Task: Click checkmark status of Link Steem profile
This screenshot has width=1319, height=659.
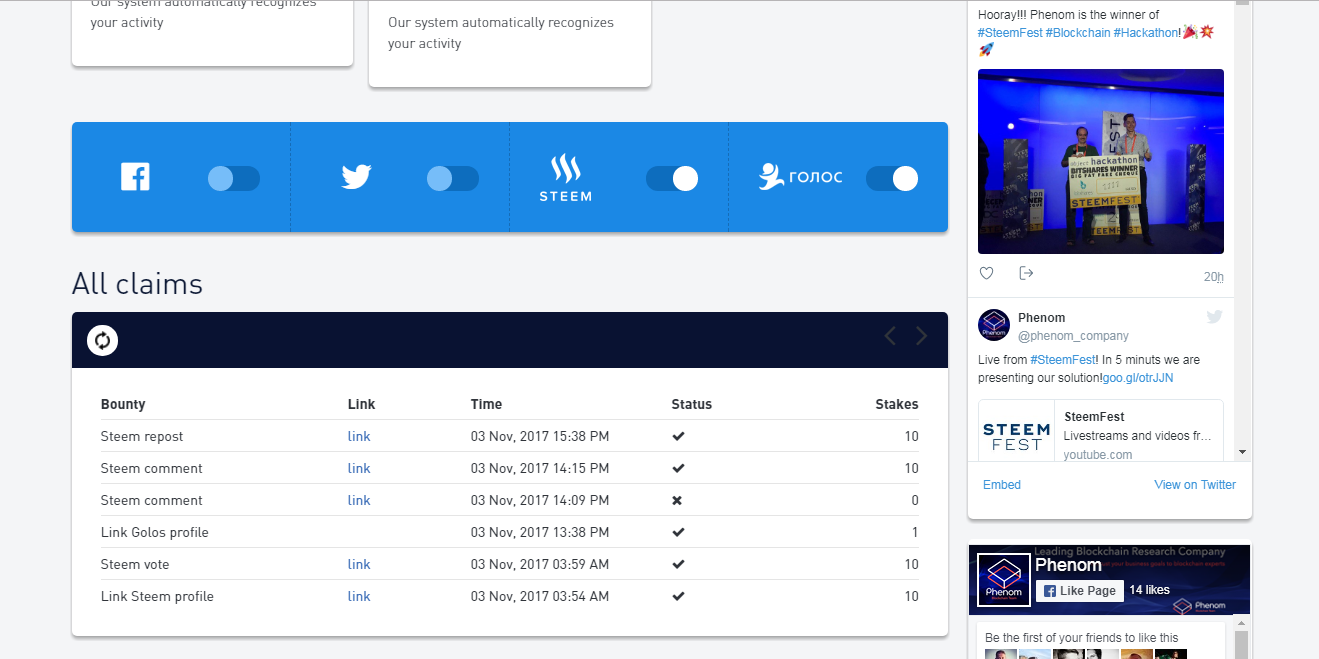Action: tap(678, 596)
